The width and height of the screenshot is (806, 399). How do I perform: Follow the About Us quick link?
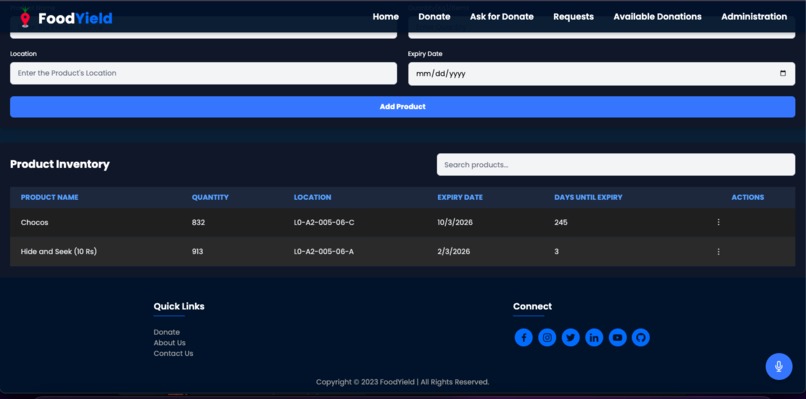tap(170, 343)
